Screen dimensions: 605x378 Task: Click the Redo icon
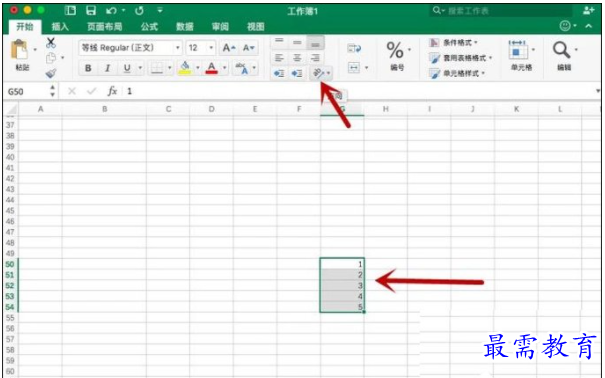(139, 10)
